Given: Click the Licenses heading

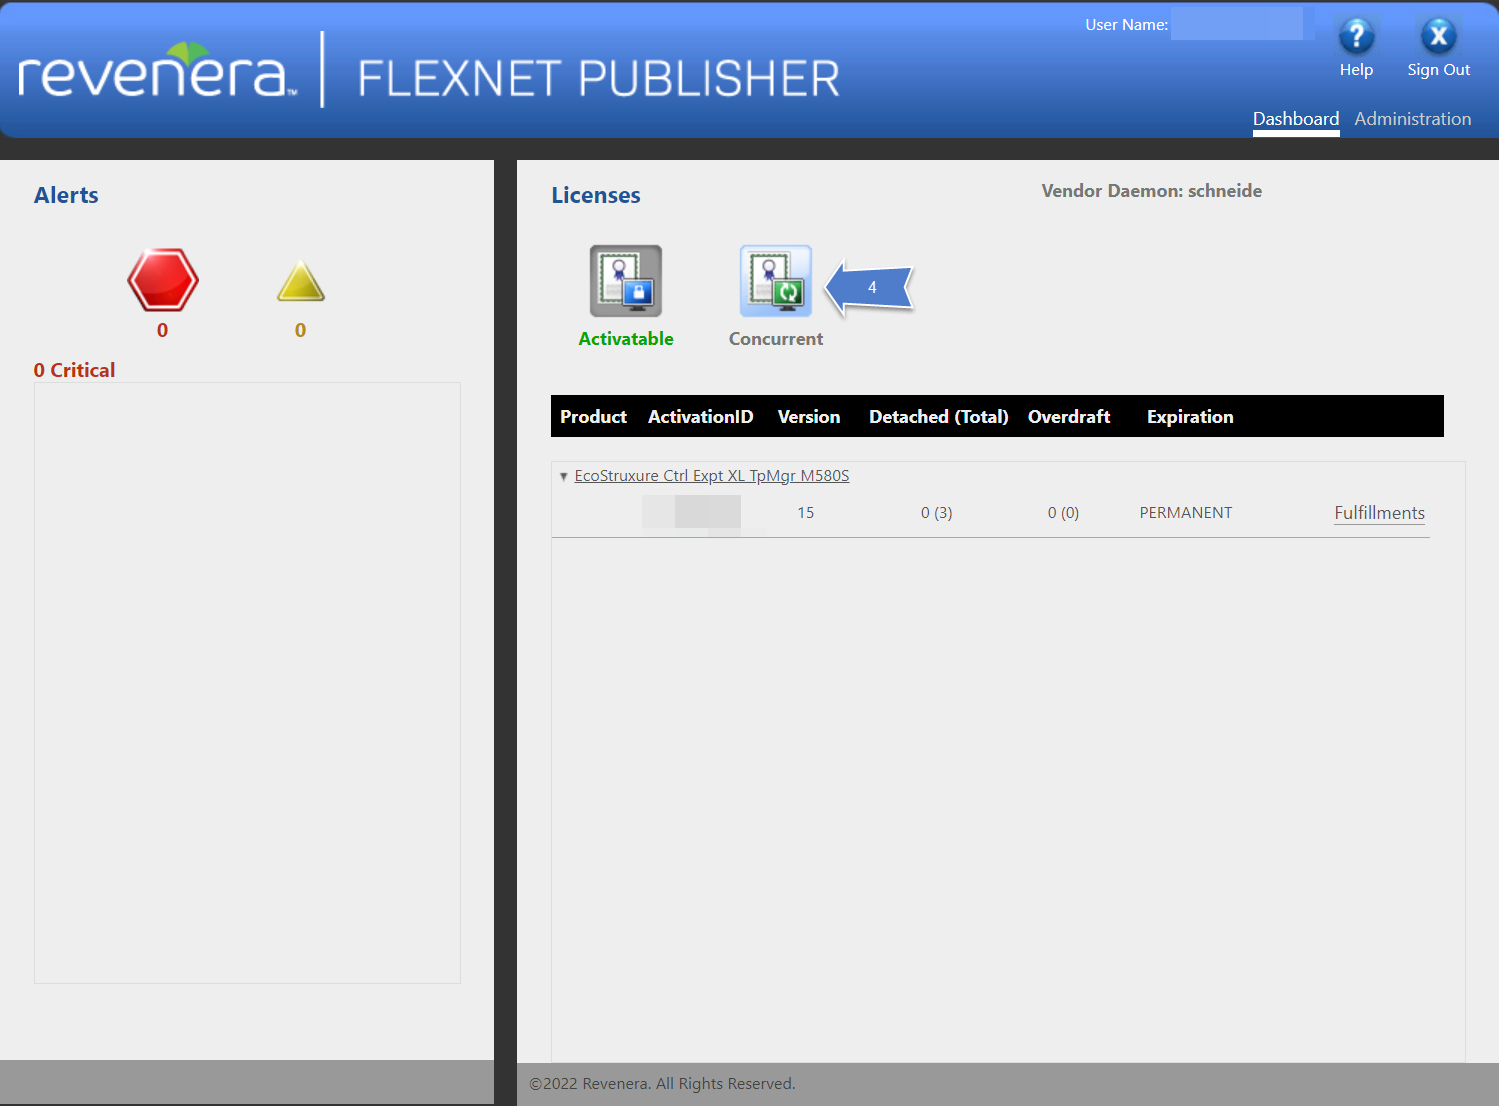Looking at the screenshot, I should (x=596, y=196).
